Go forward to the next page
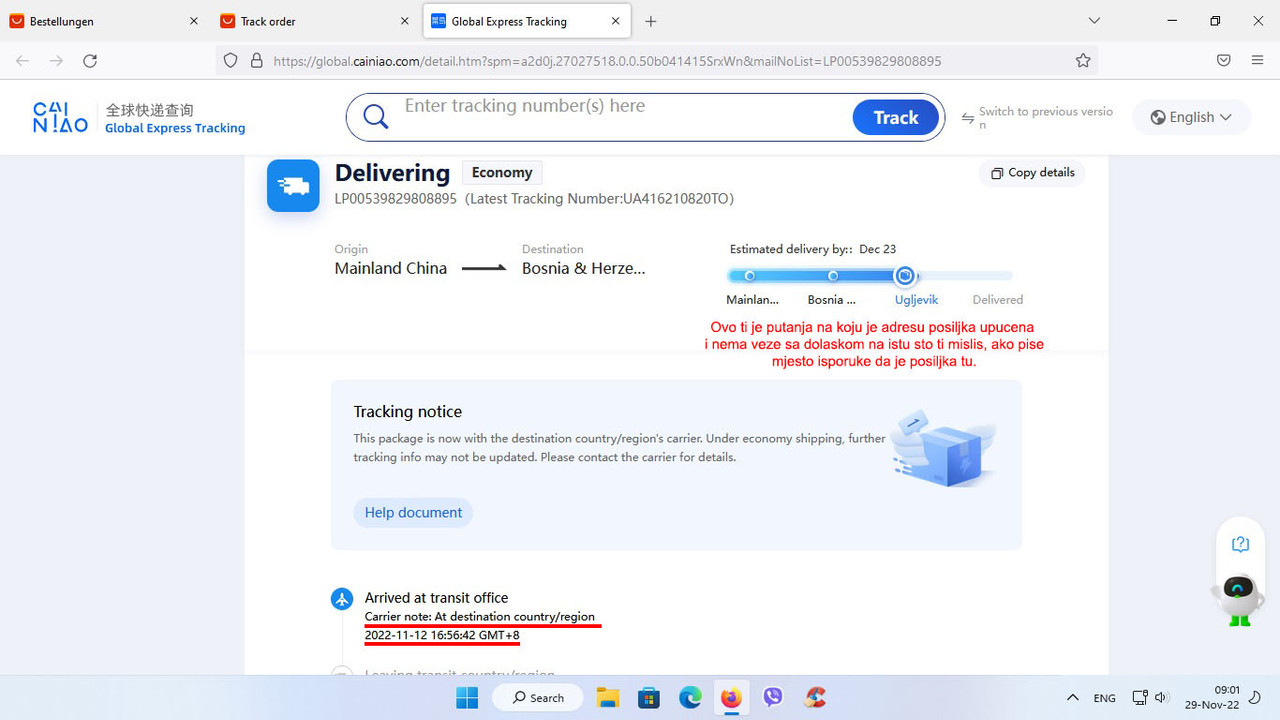This screenshot has height=720, width=1280. pyautogui.click(x=57, y=61)
